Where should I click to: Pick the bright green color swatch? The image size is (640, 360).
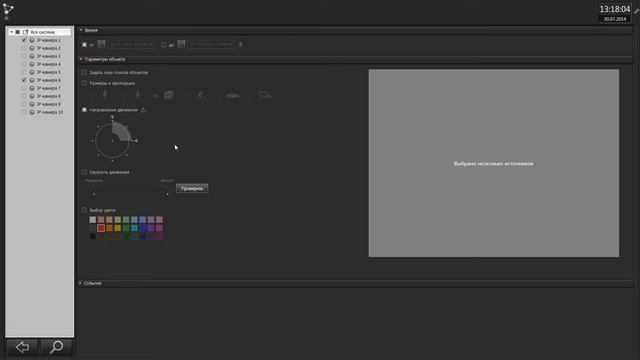pos(126,228)
